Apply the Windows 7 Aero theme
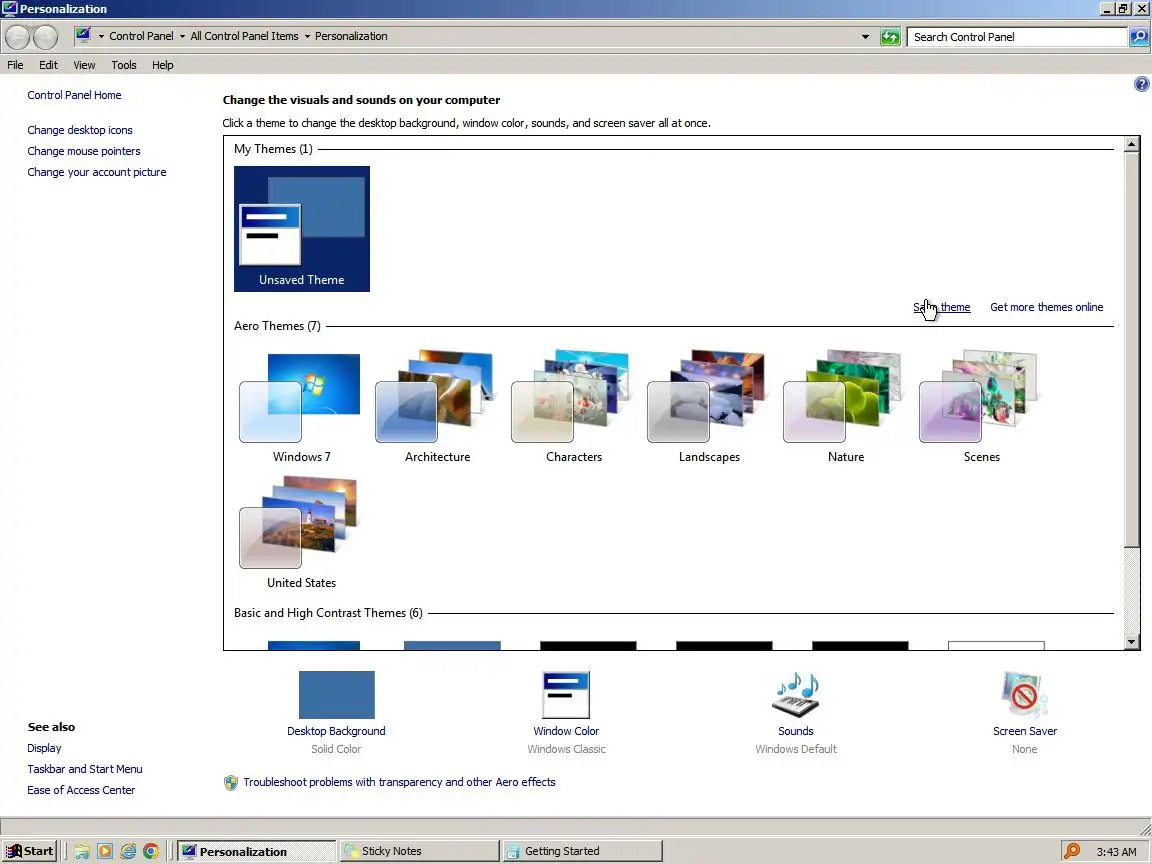 coord(300,406)
